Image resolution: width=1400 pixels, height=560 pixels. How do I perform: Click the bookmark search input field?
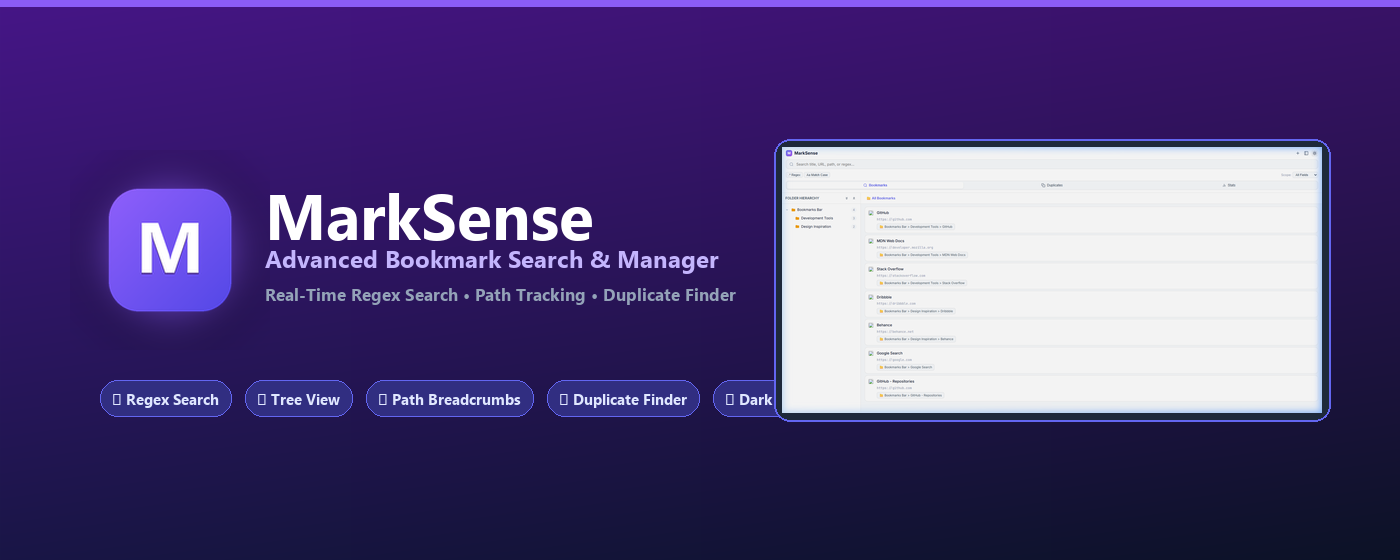click(1052, 164)
